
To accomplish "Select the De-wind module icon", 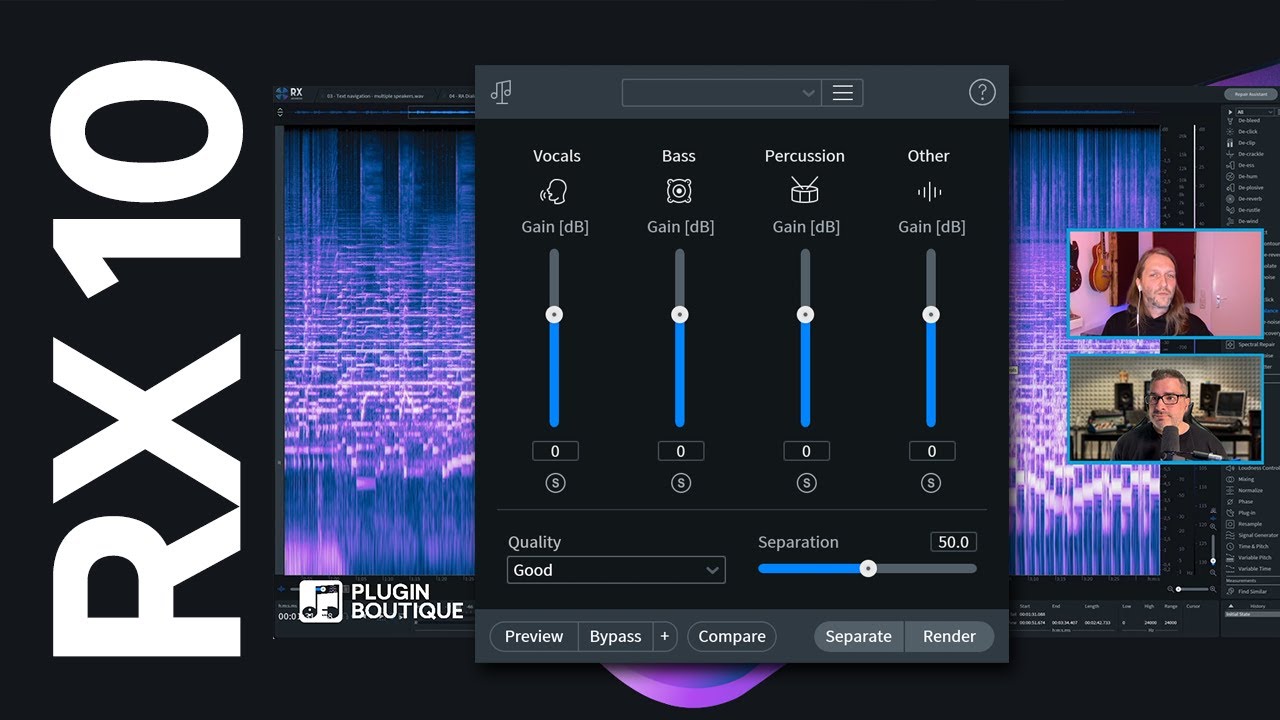I will [x=1230, y=221].
